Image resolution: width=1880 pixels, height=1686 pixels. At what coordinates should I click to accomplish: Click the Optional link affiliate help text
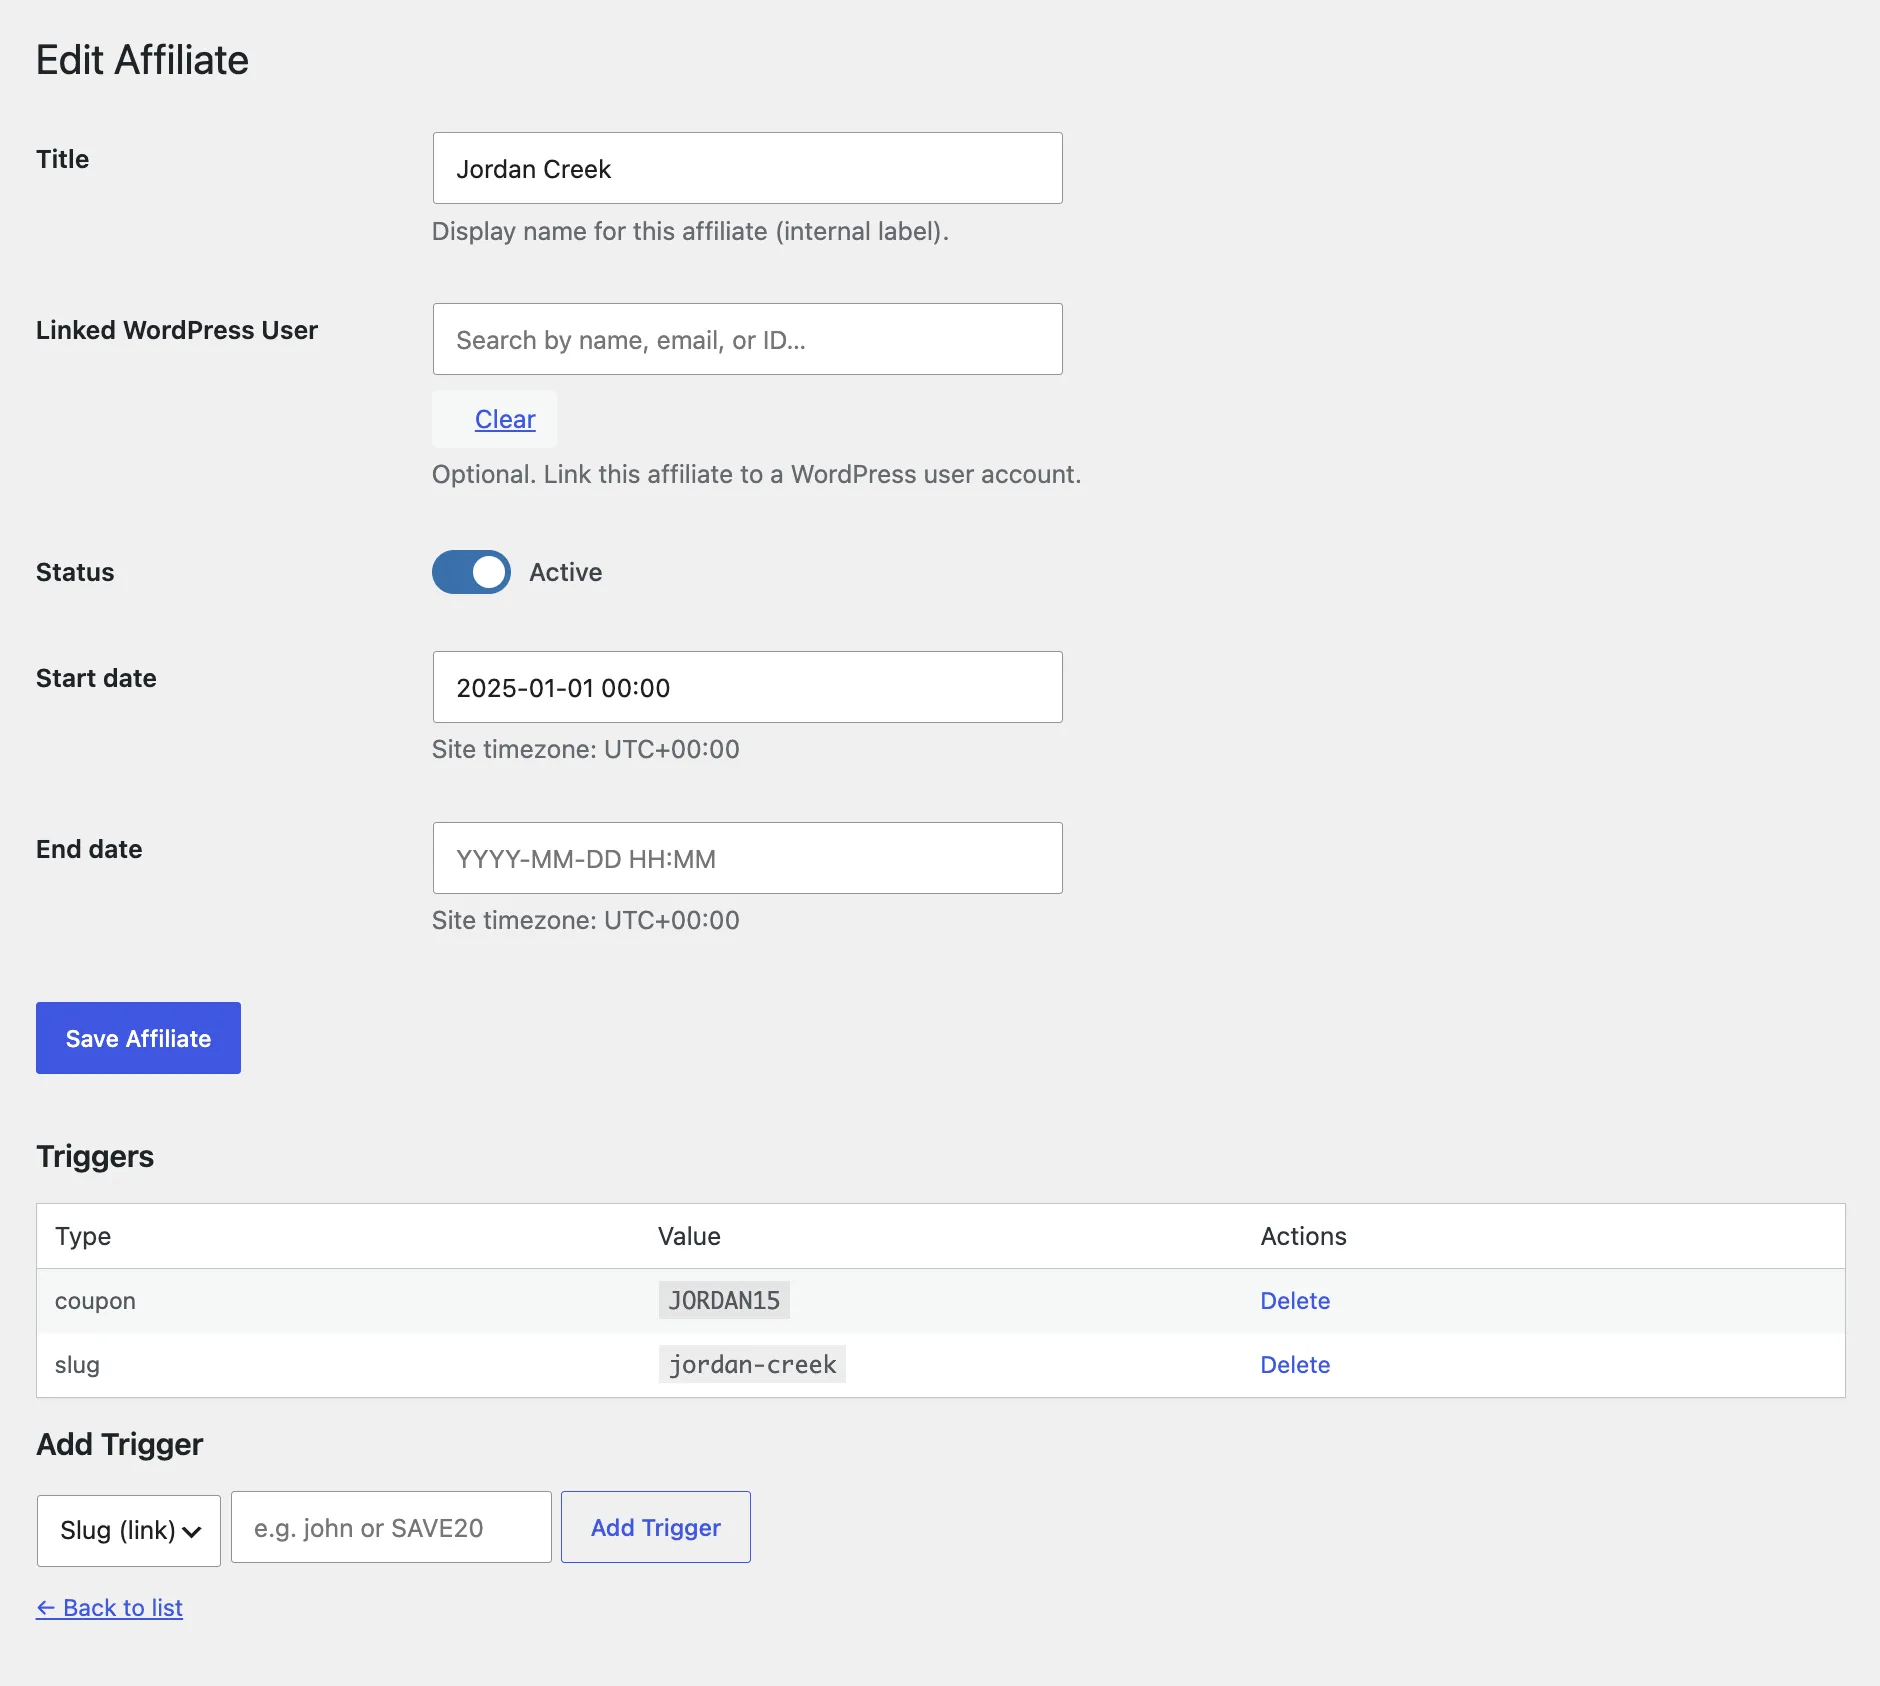point(756,474)
